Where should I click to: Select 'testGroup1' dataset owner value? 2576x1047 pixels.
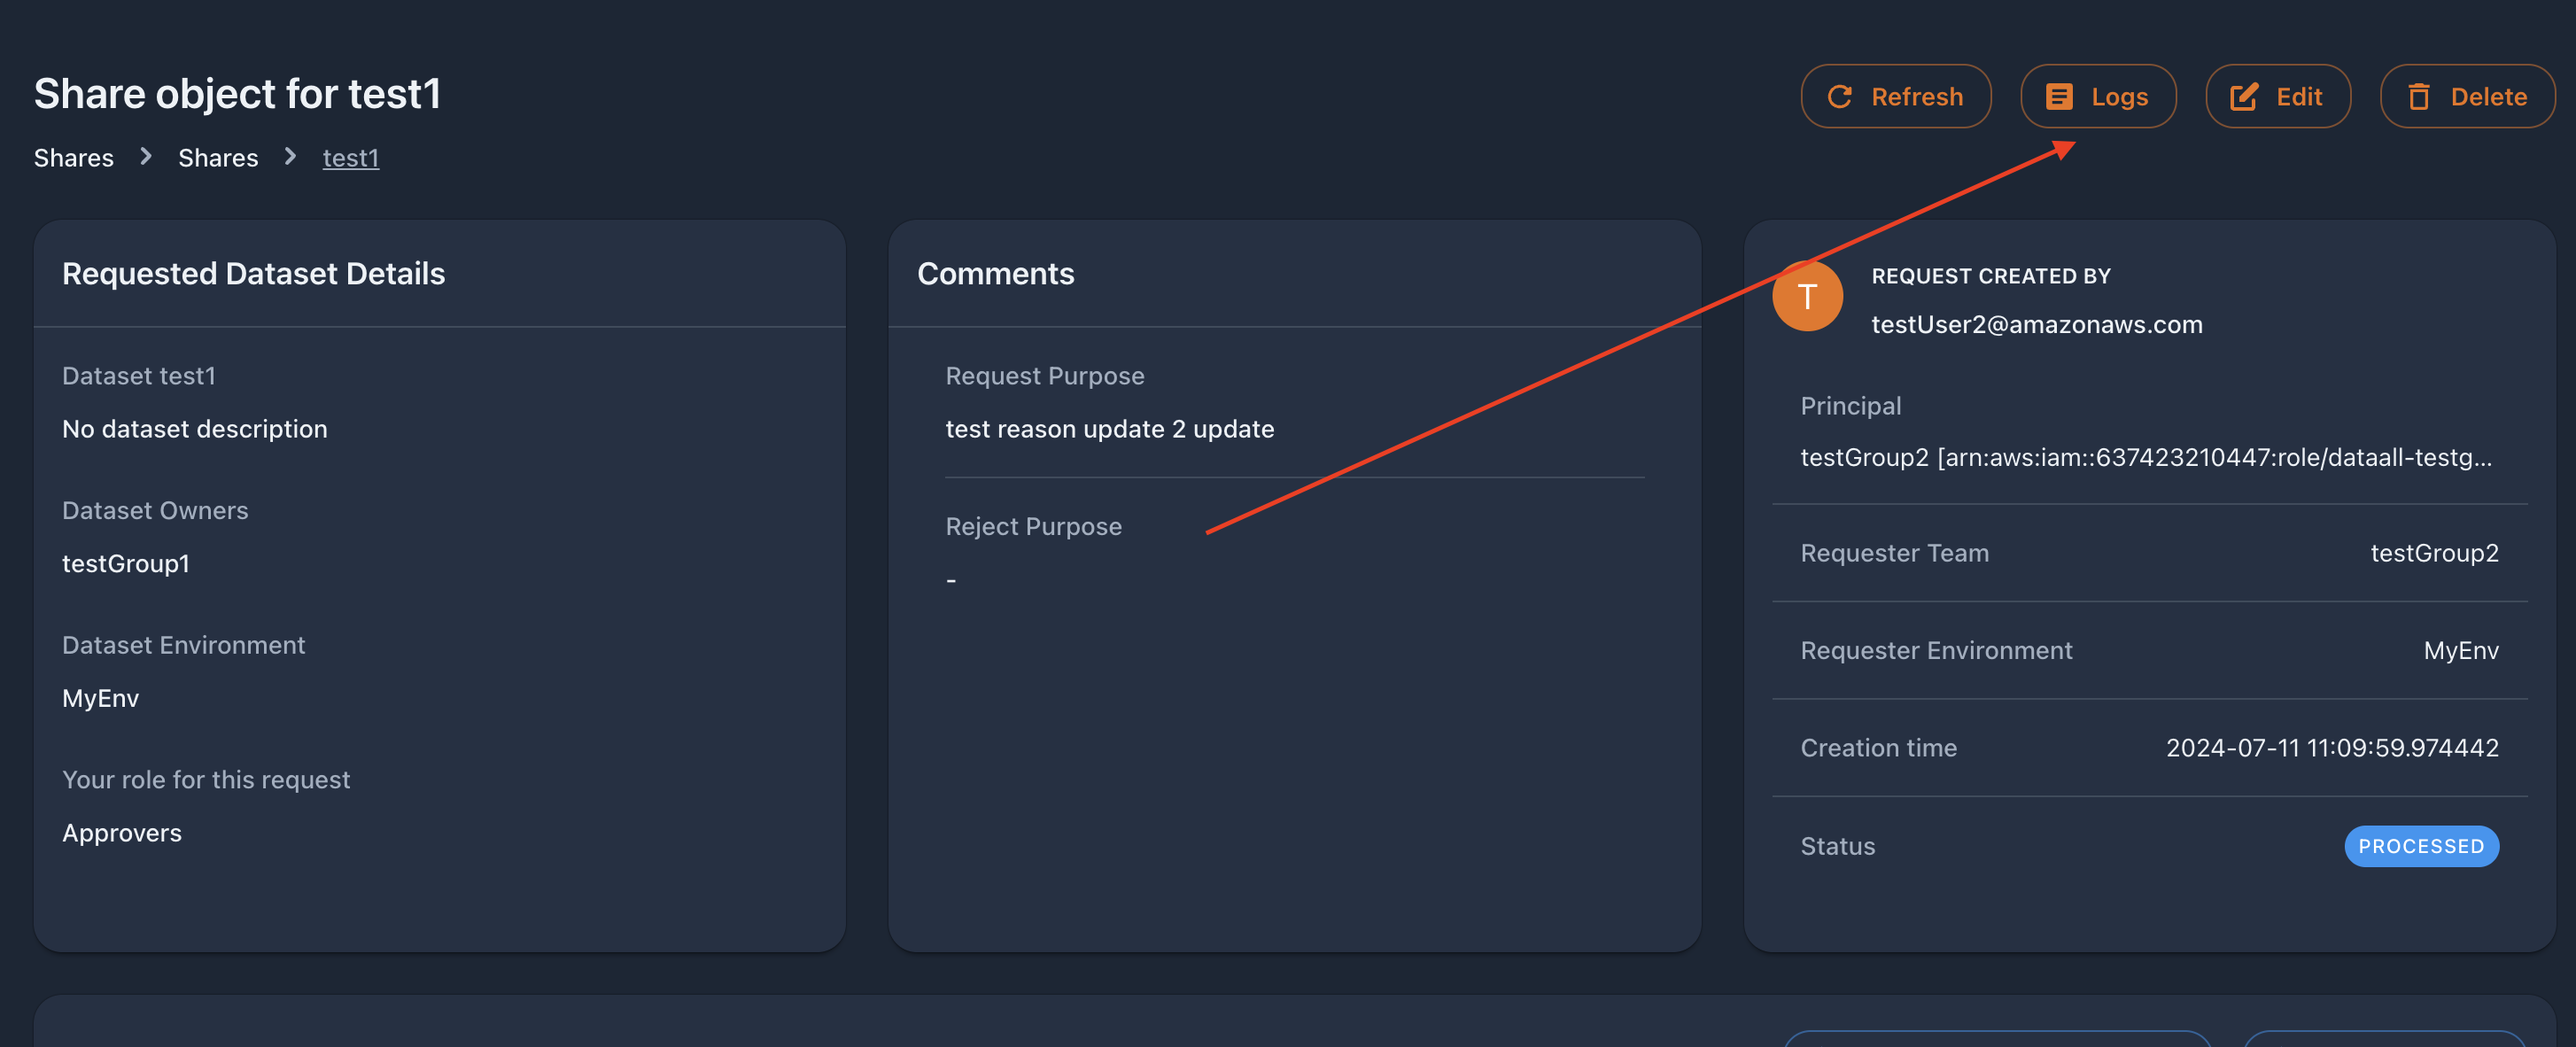coord(126,563)
